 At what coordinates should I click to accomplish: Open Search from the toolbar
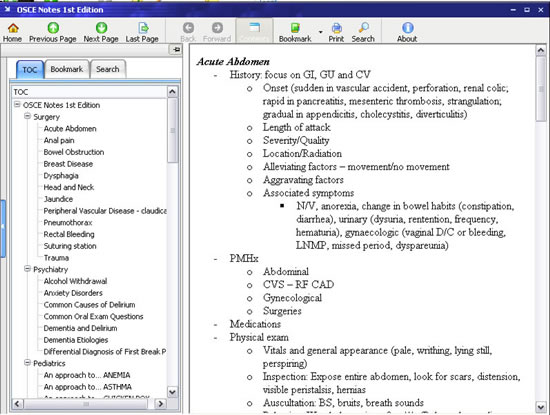[x=363, y=32]
